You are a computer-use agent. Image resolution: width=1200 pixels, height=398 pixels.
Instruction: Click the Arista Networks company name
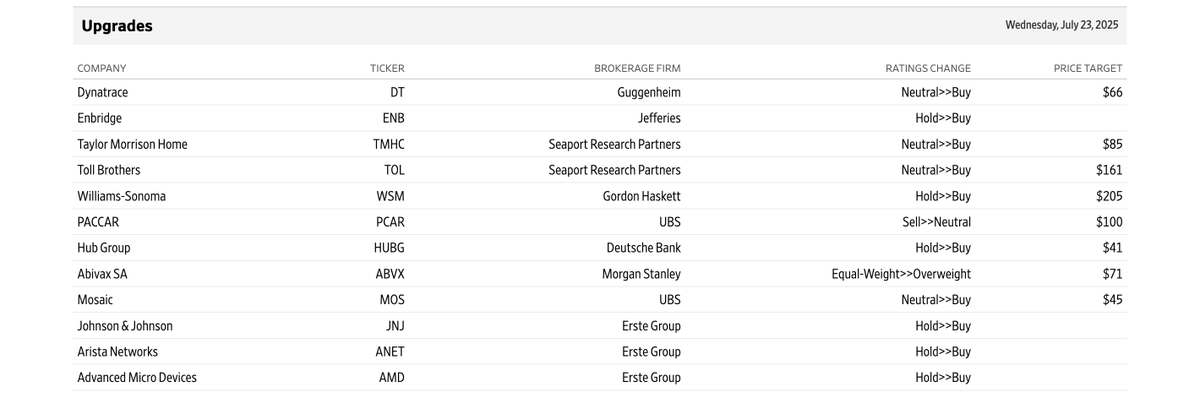pos(118,351)
